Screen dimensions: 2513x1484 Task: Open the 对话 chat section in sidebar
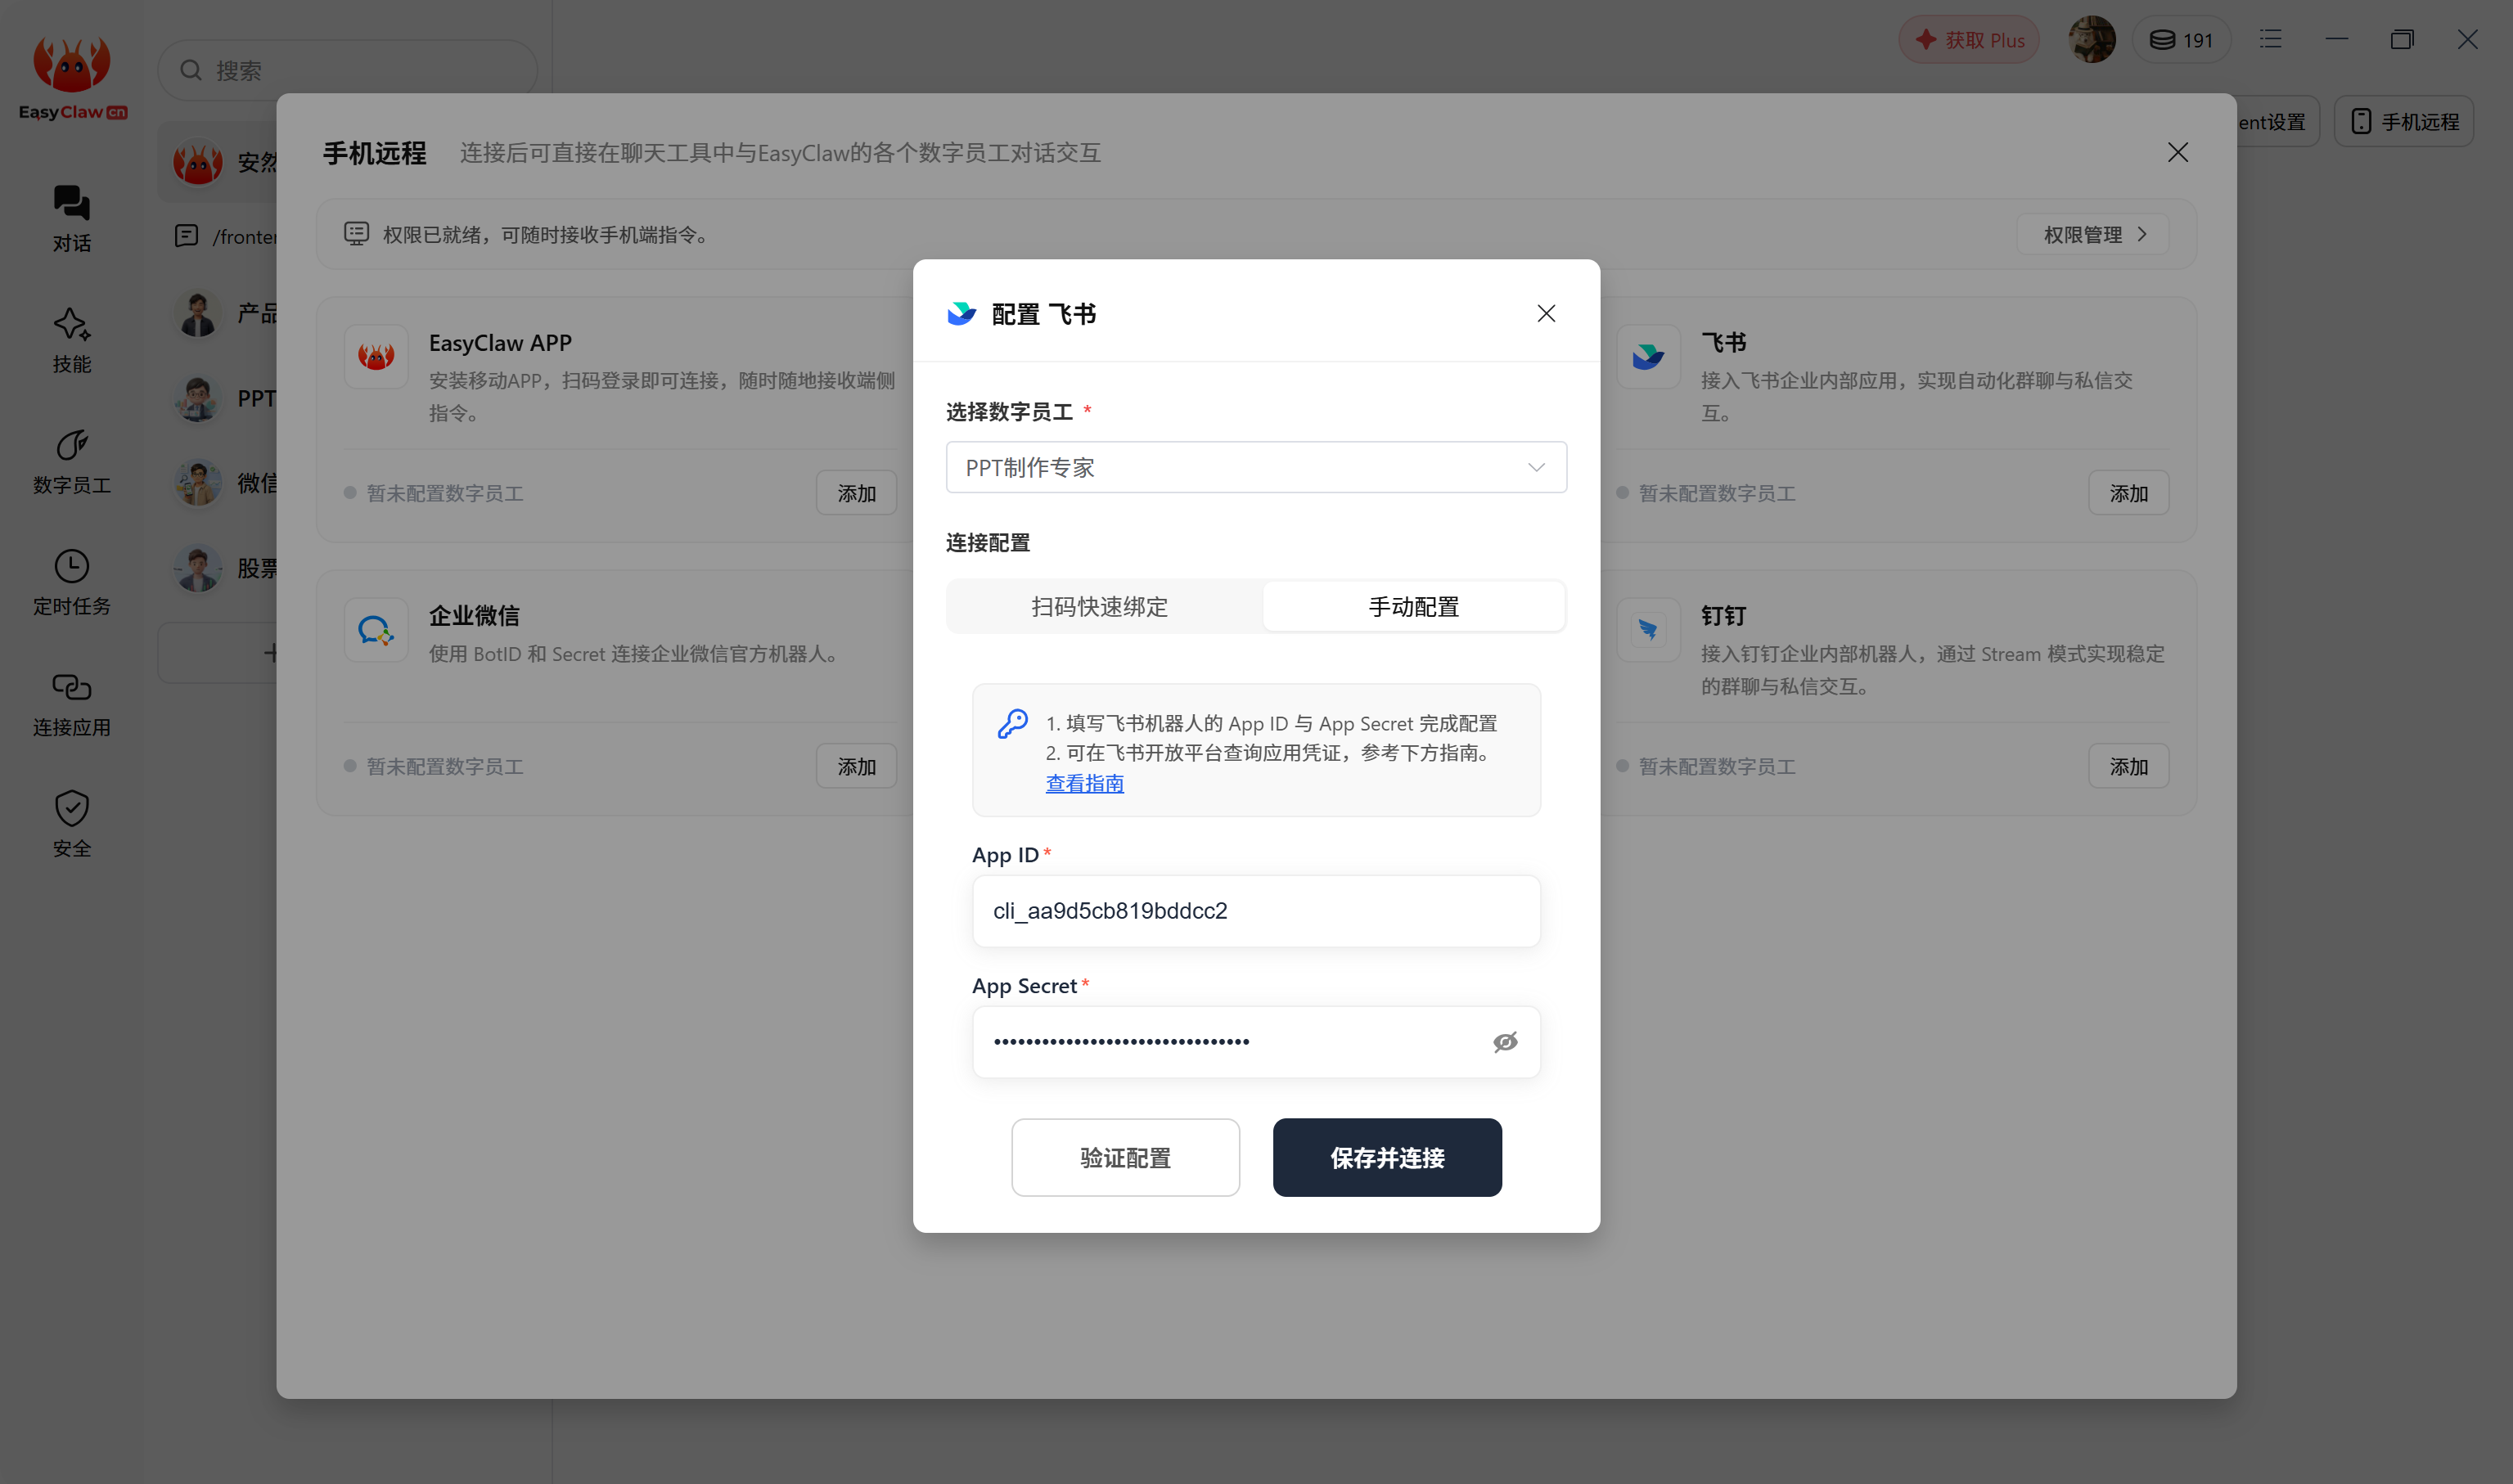click(71, 219)
